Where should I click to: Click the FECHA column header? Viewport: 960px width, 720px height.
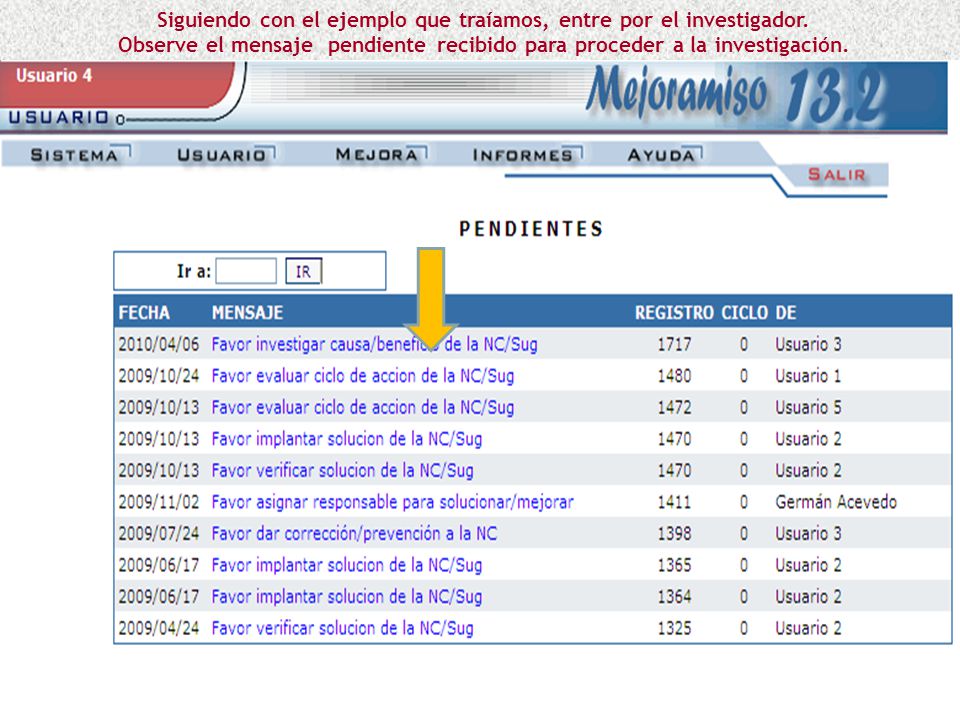pos(144,313)
